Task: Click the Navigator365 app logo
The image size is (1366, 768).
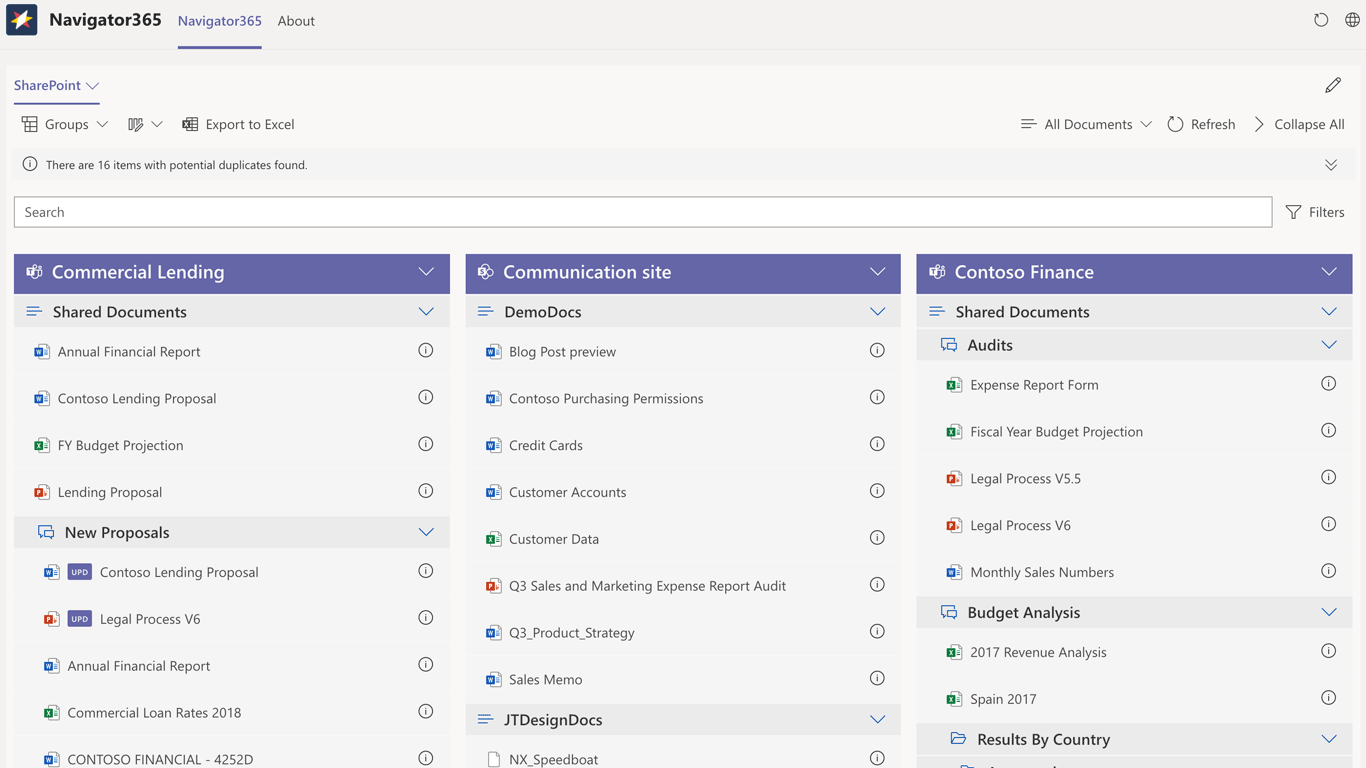Action: click(22, 20)
